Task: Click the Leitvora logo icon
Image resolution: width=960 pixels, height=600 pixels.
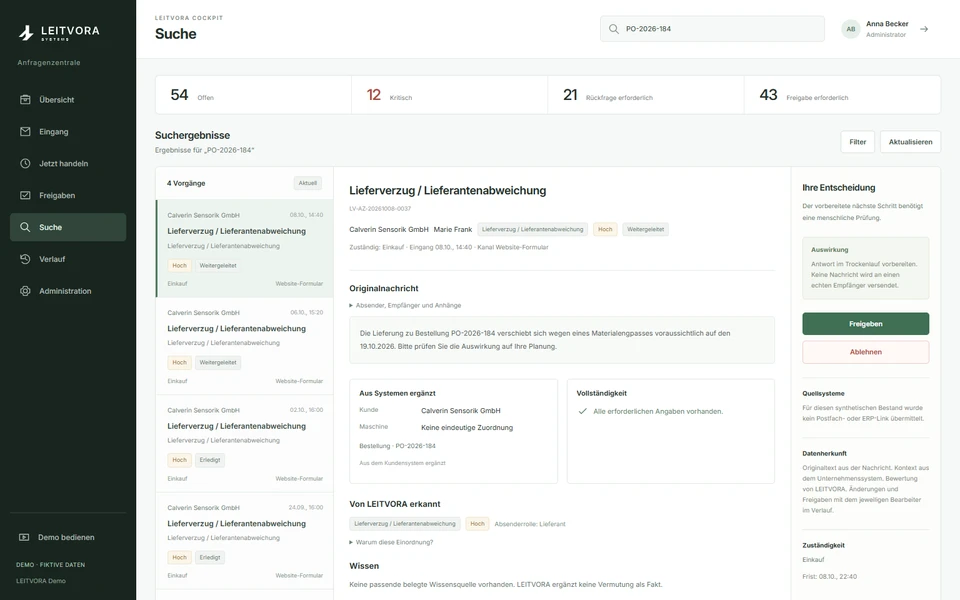Action: [x=26, y=32]
